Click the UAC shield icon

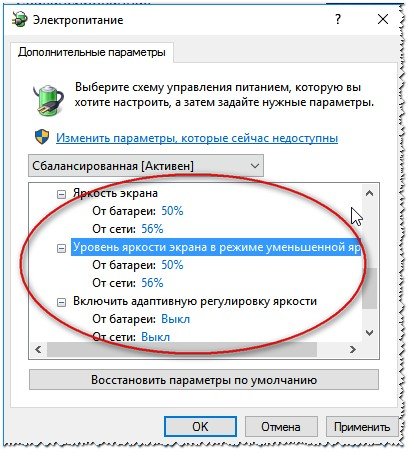coord(42,137)
